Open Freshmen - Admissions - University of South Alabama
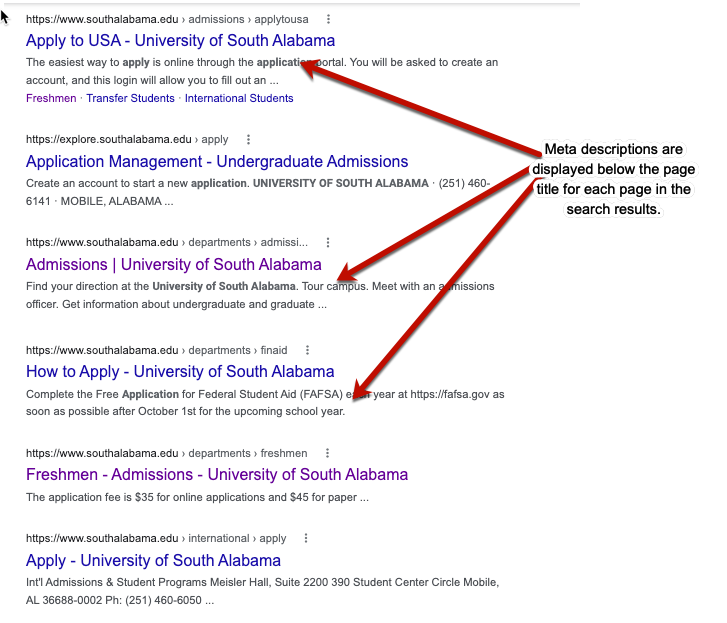The image size is (727, 623). pos(217,475)
